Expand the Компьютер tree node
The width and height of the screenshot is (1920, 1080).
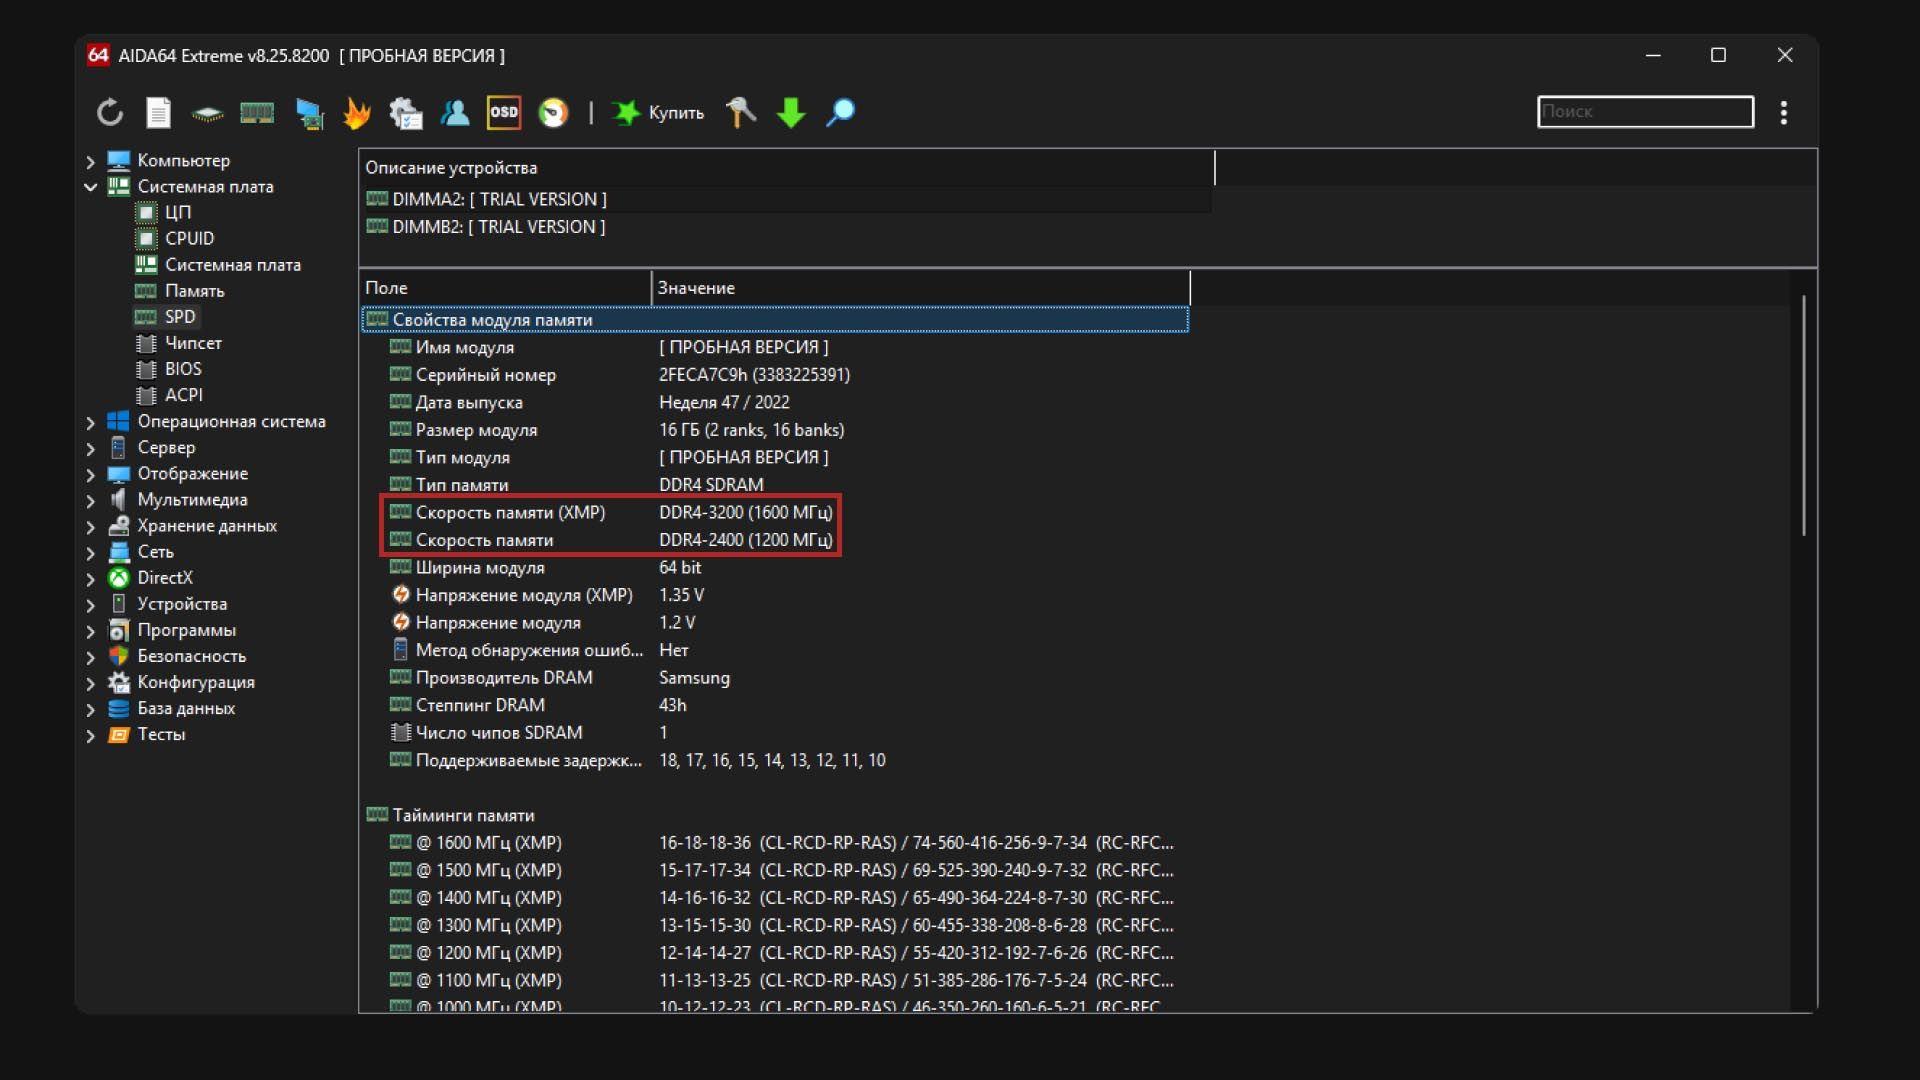point(90,161)
